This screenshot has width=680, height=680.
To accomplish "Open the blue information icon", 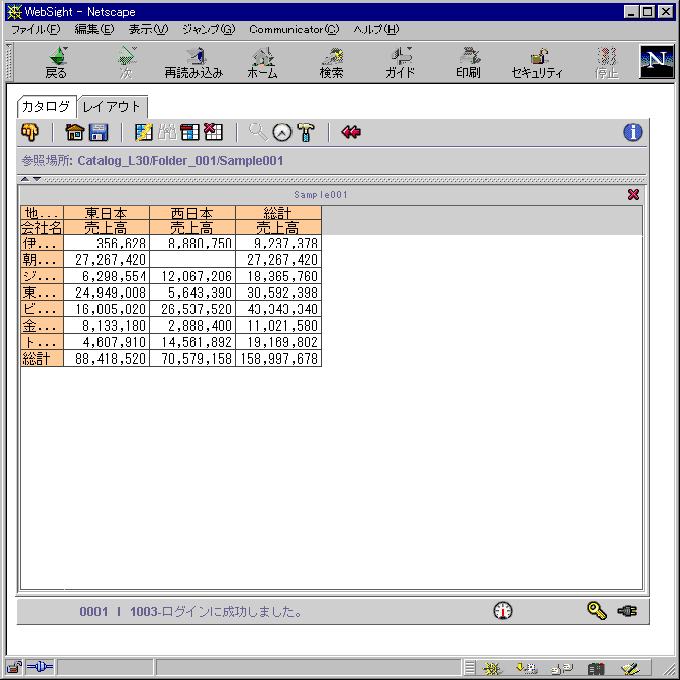I will coord(632,132).
